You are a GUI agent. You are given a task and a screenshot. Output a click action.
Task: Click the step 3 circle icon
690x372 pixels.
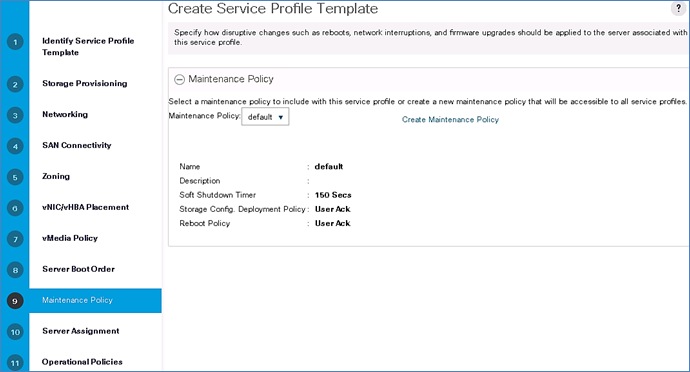coord(15,115)
